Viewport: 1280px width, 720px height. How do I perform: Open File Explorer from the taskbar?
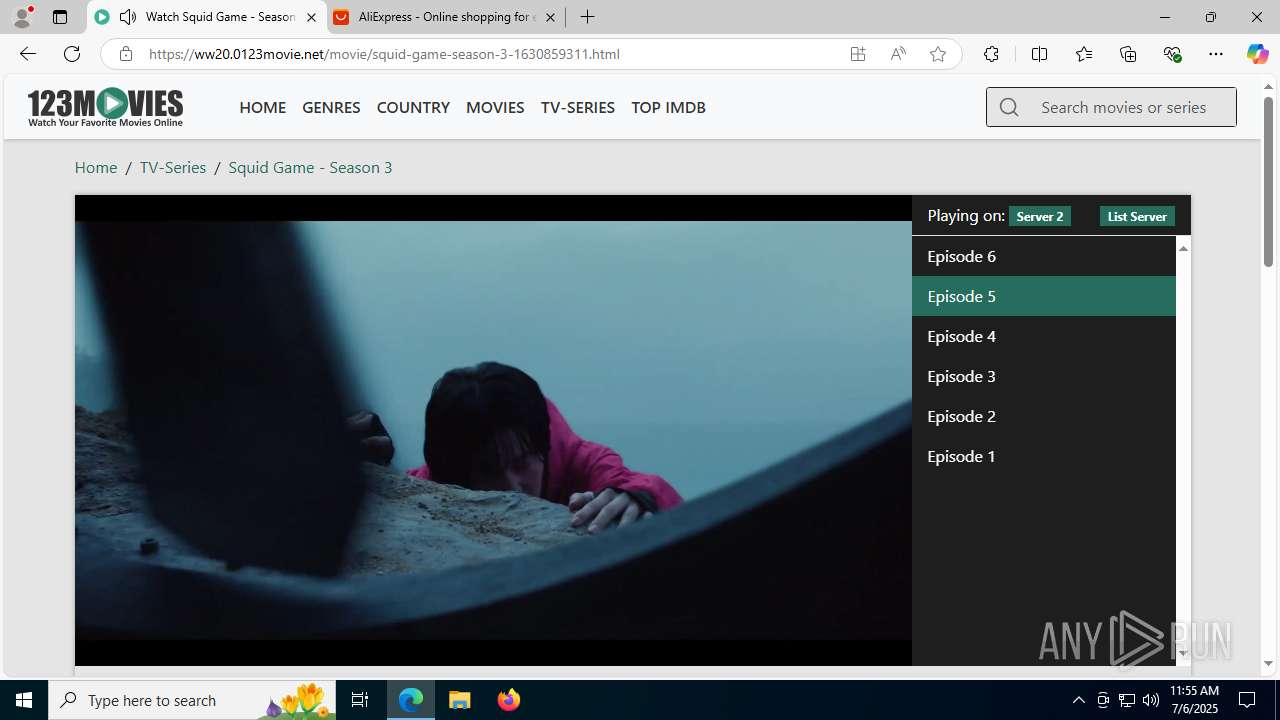(x=460, y=700)
